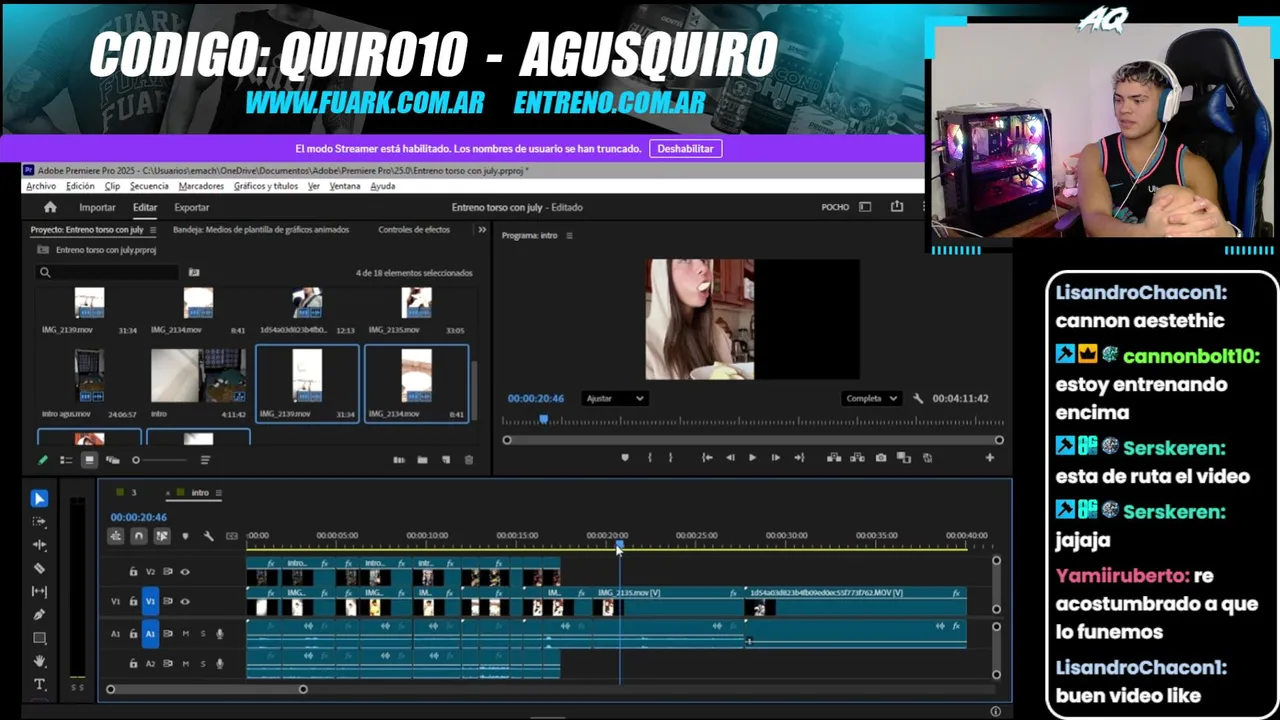
Task: Toggle lock on A1 track
Action: point(133,634)
